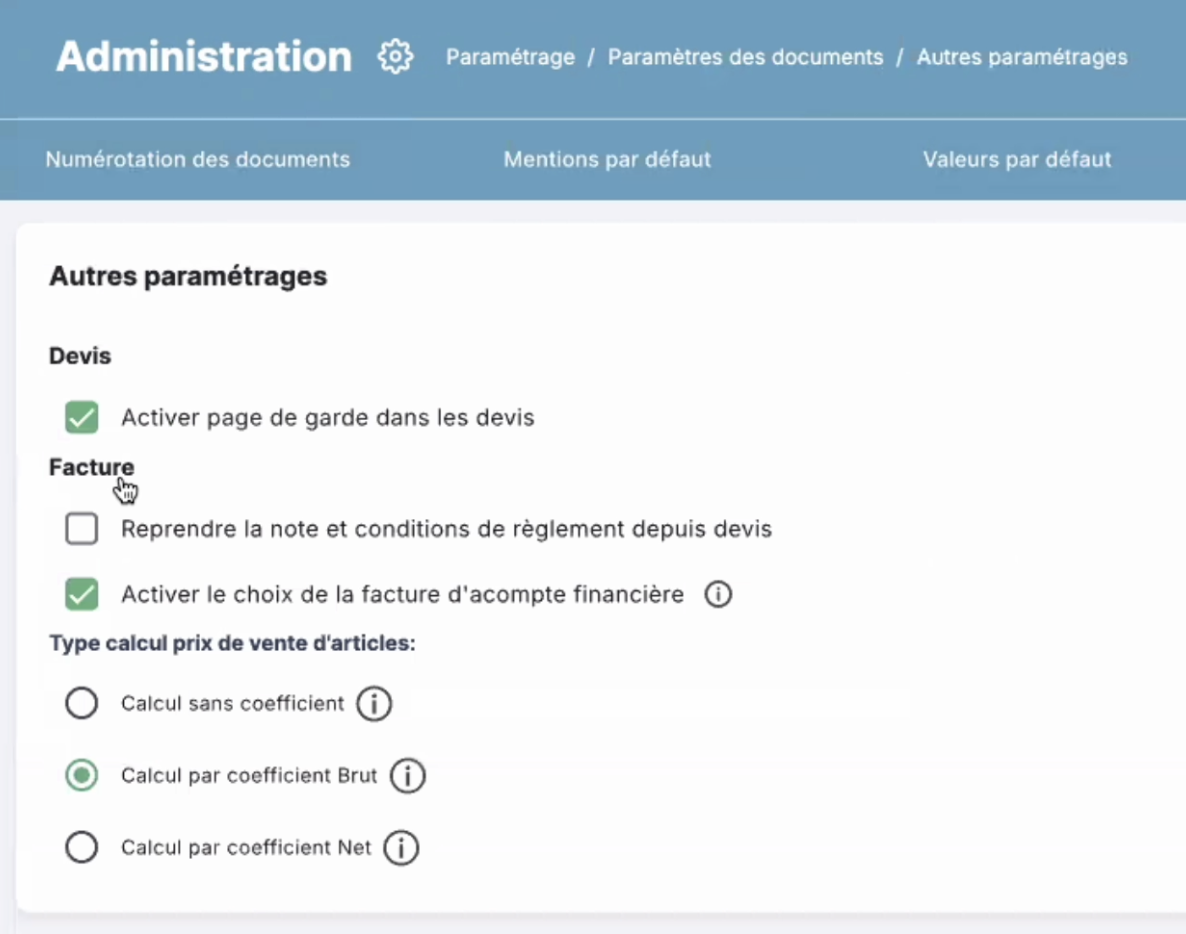
Task: Open Numérotation des documents tab
Action: pyautogui.click(x=198, y=159)
